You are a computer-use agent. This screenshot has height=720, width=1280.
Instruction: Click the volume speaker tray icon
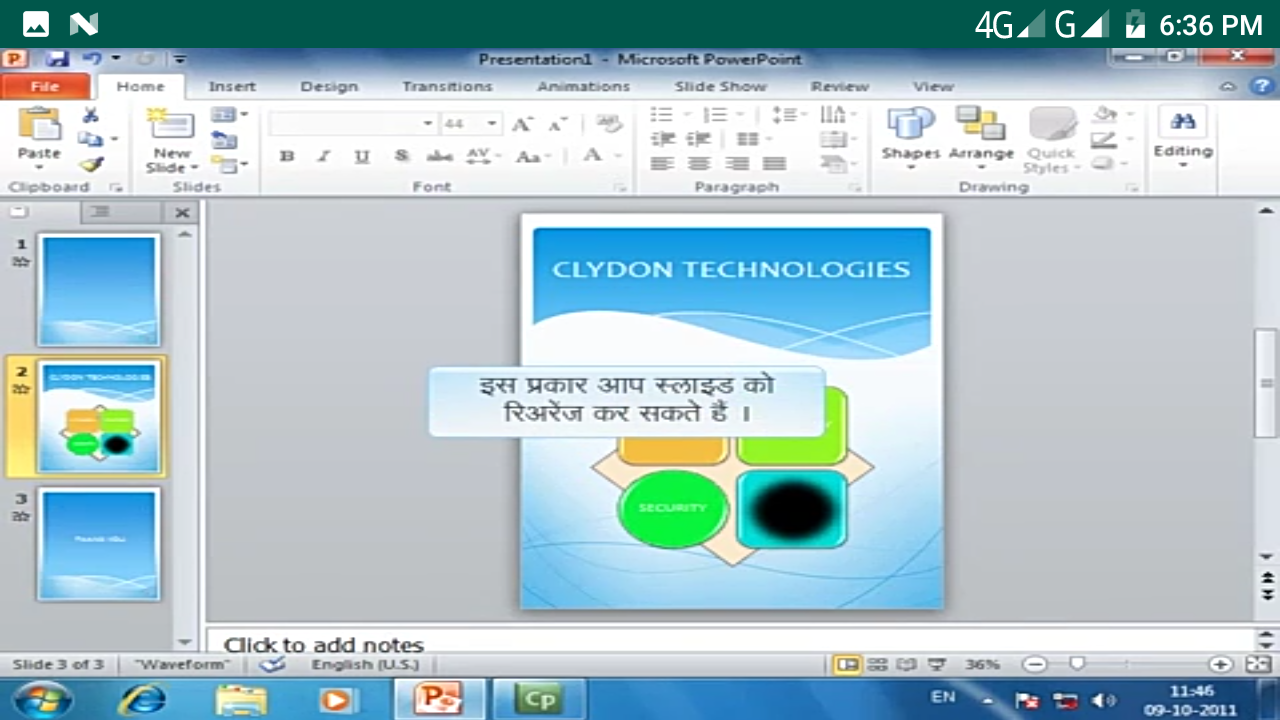[1104, 700]
